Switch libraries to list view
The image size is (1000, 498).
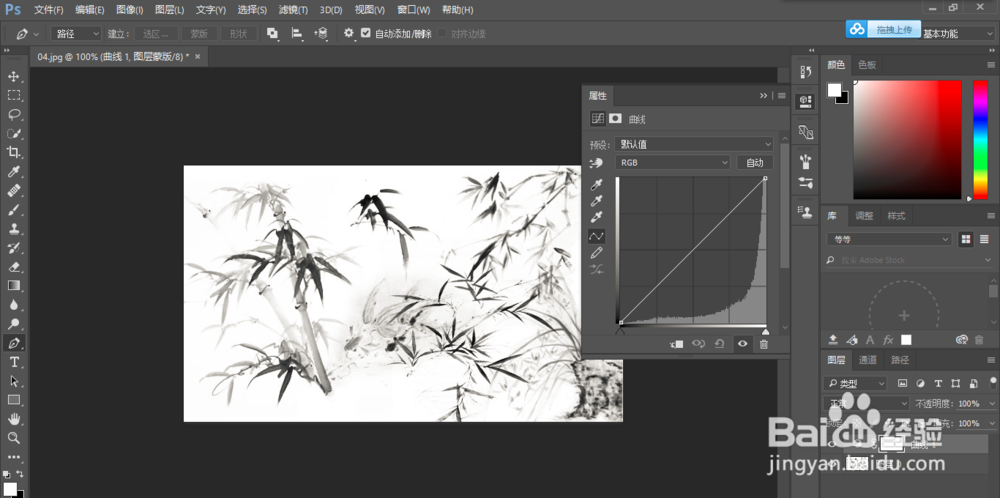point(984,239)
